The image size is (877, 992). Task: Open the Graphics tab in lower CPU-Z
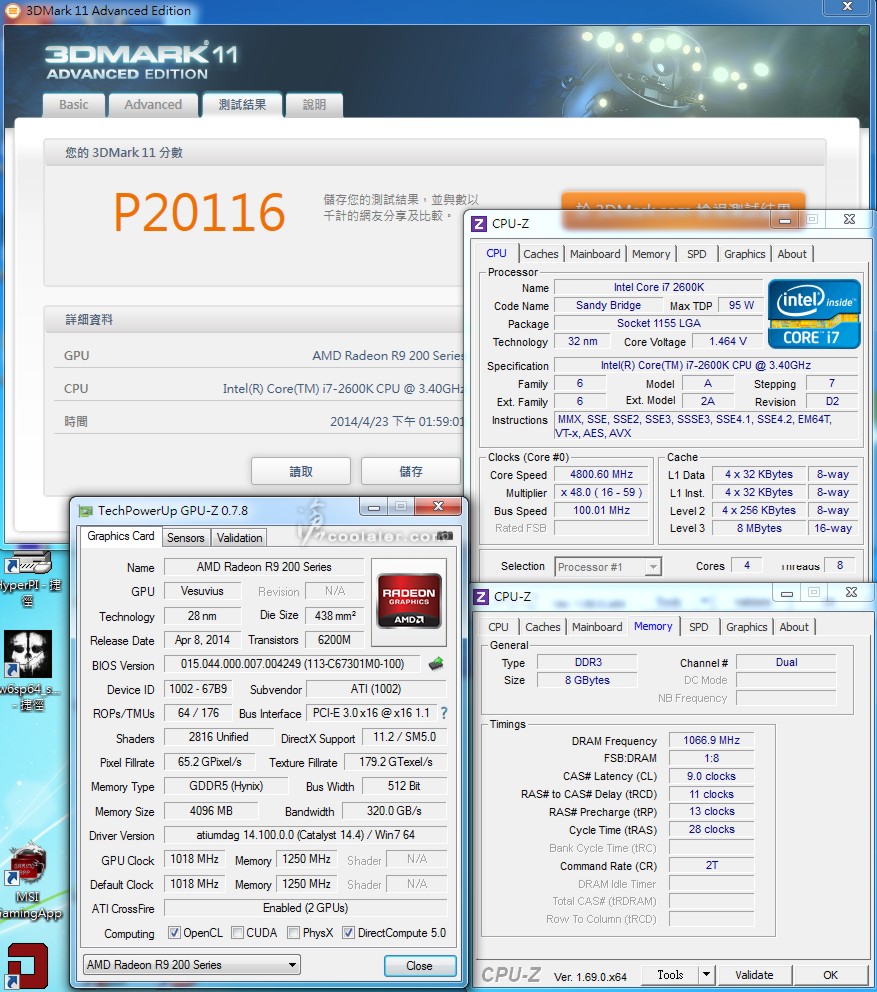click(747, 627)
